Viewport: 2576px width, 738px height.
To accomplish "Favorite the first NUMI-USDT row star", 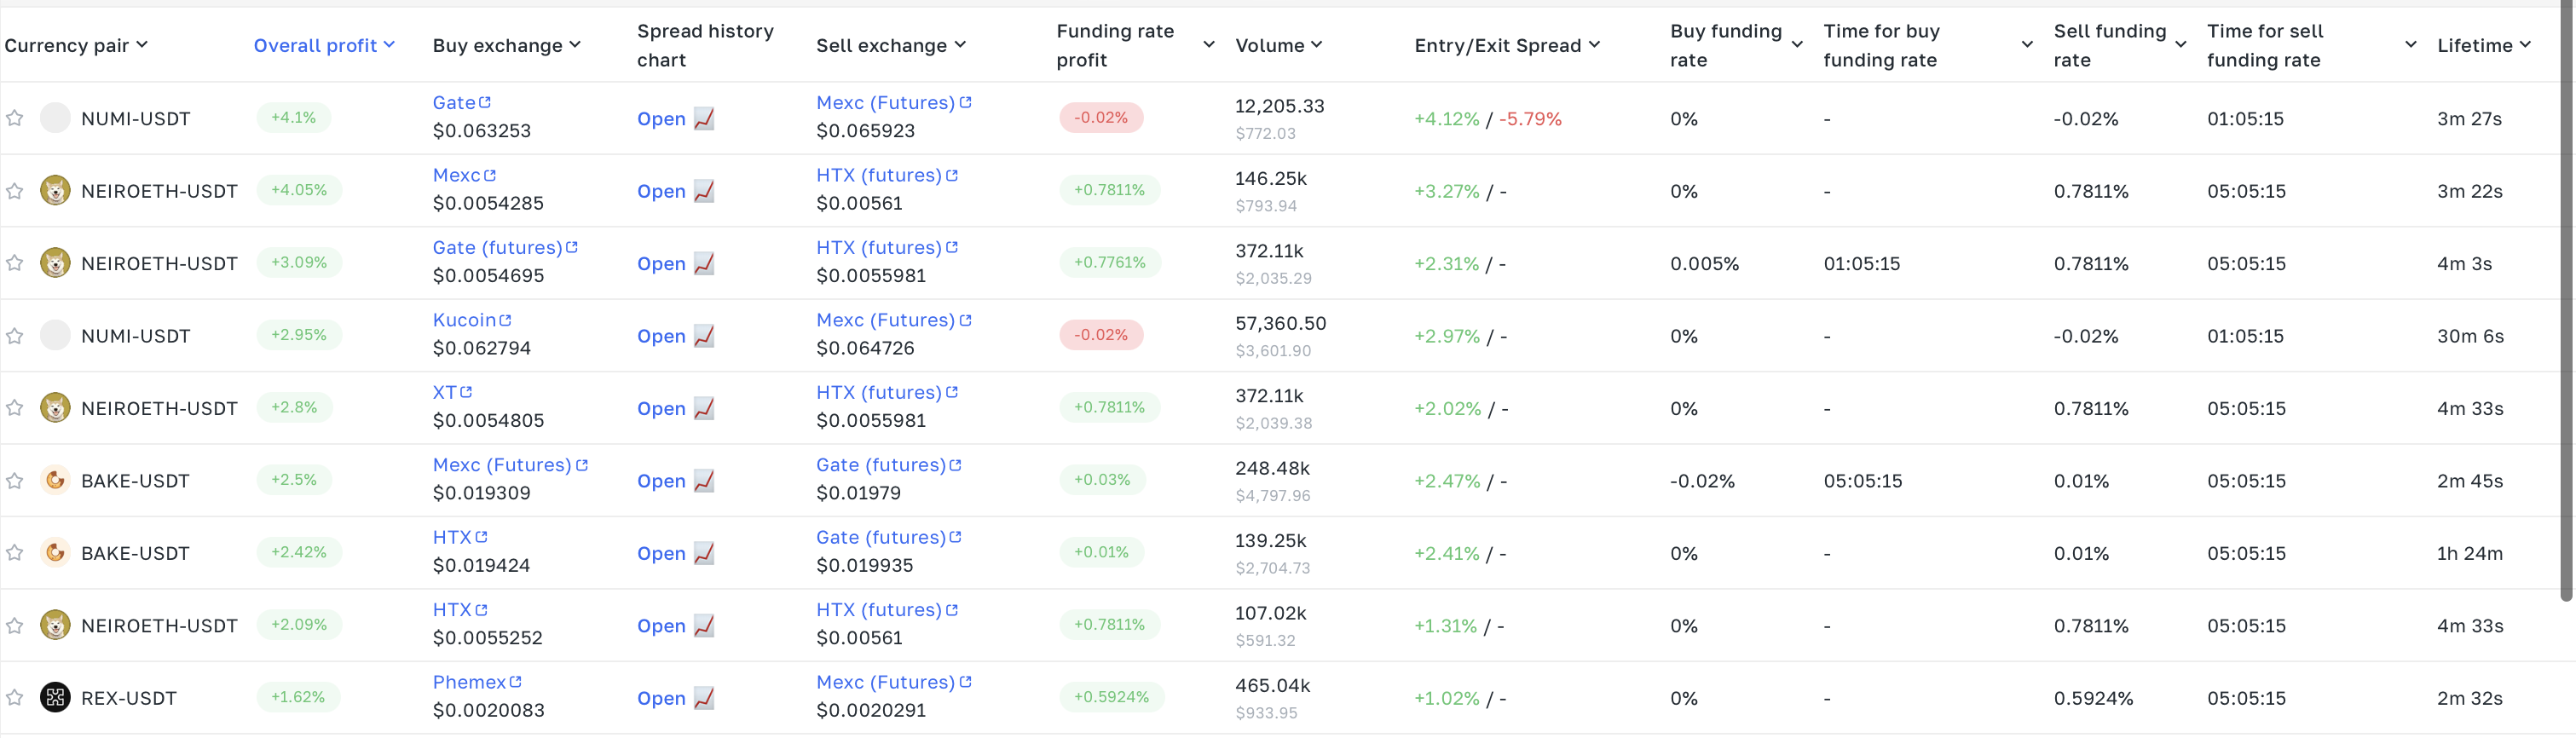I will click(15, 118).
